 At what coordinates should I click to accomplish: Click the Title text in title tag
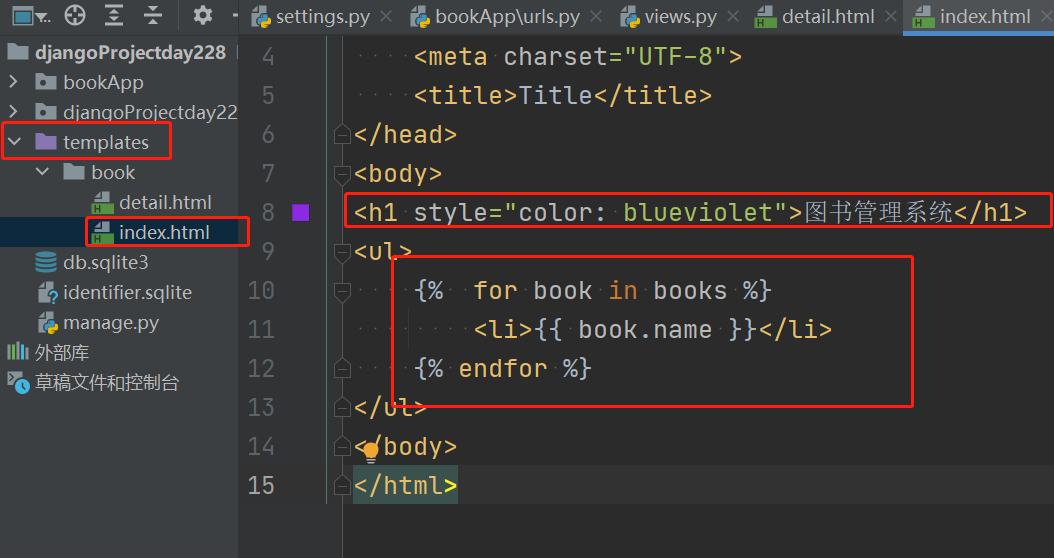tap(555, 95)
